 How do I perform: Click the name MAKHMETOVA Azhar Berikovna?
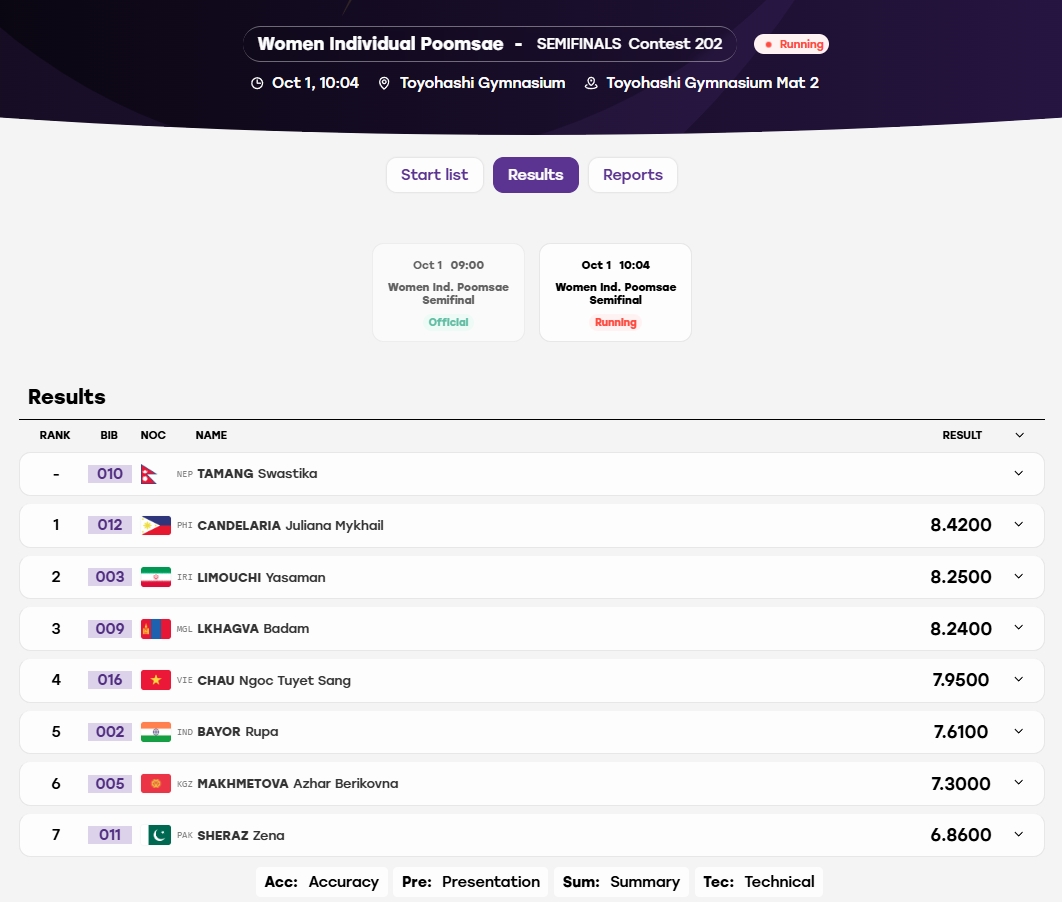click(297, 783)
